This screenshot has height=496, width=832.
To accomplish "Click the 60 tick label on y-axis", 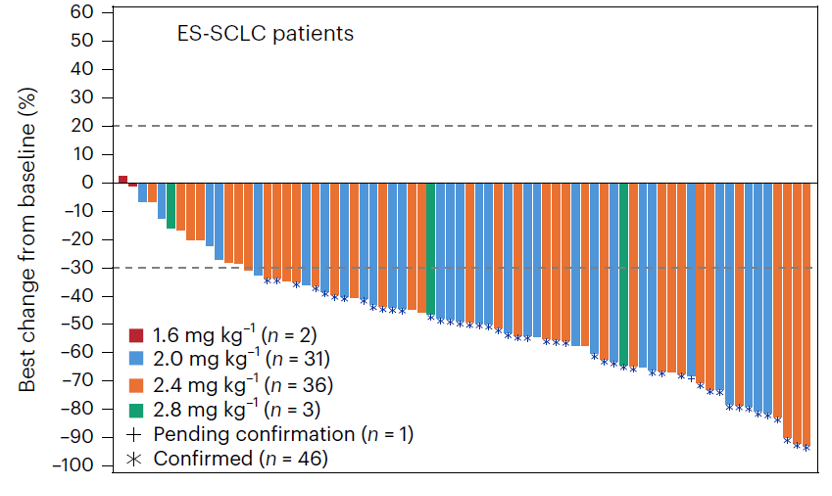I will click(x=82, y=13).
